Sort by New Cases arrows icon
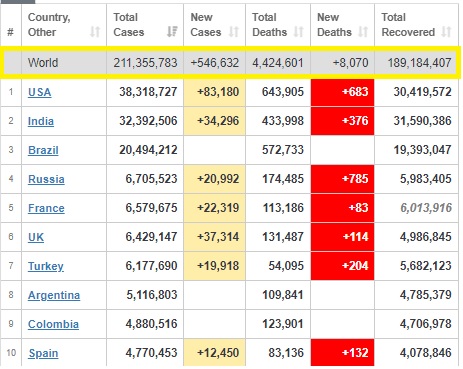Screen dimensions: 463x369 click(x=234, y=32)
